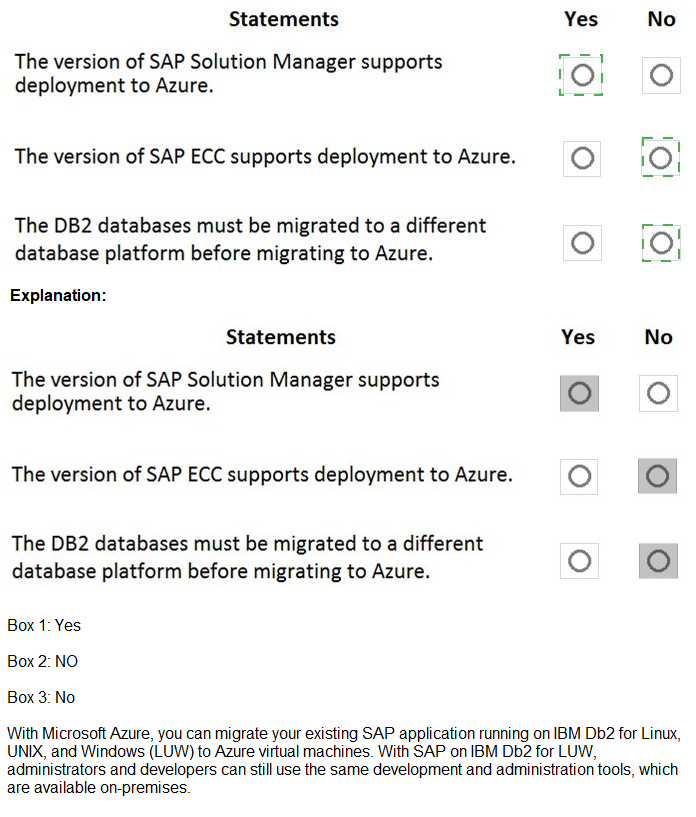Screen dimensions: 696x817
Task: Click the 'Box 1: Yes' answer line
Action: 44,626
